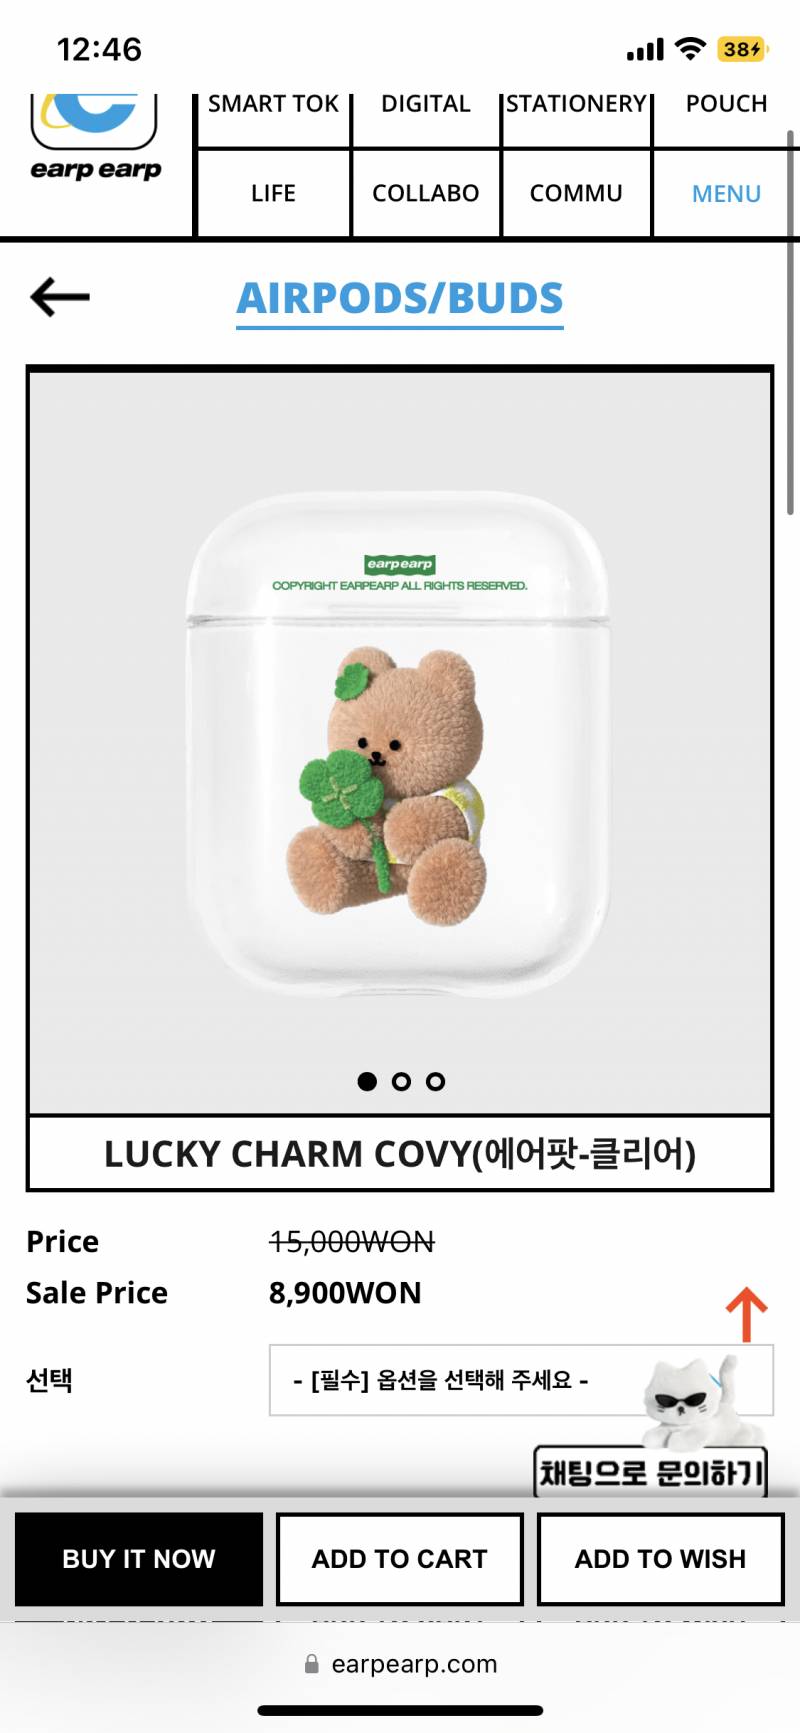
Task: Tap the ADD TO WISH button
Action: (x=660, y=1559)
